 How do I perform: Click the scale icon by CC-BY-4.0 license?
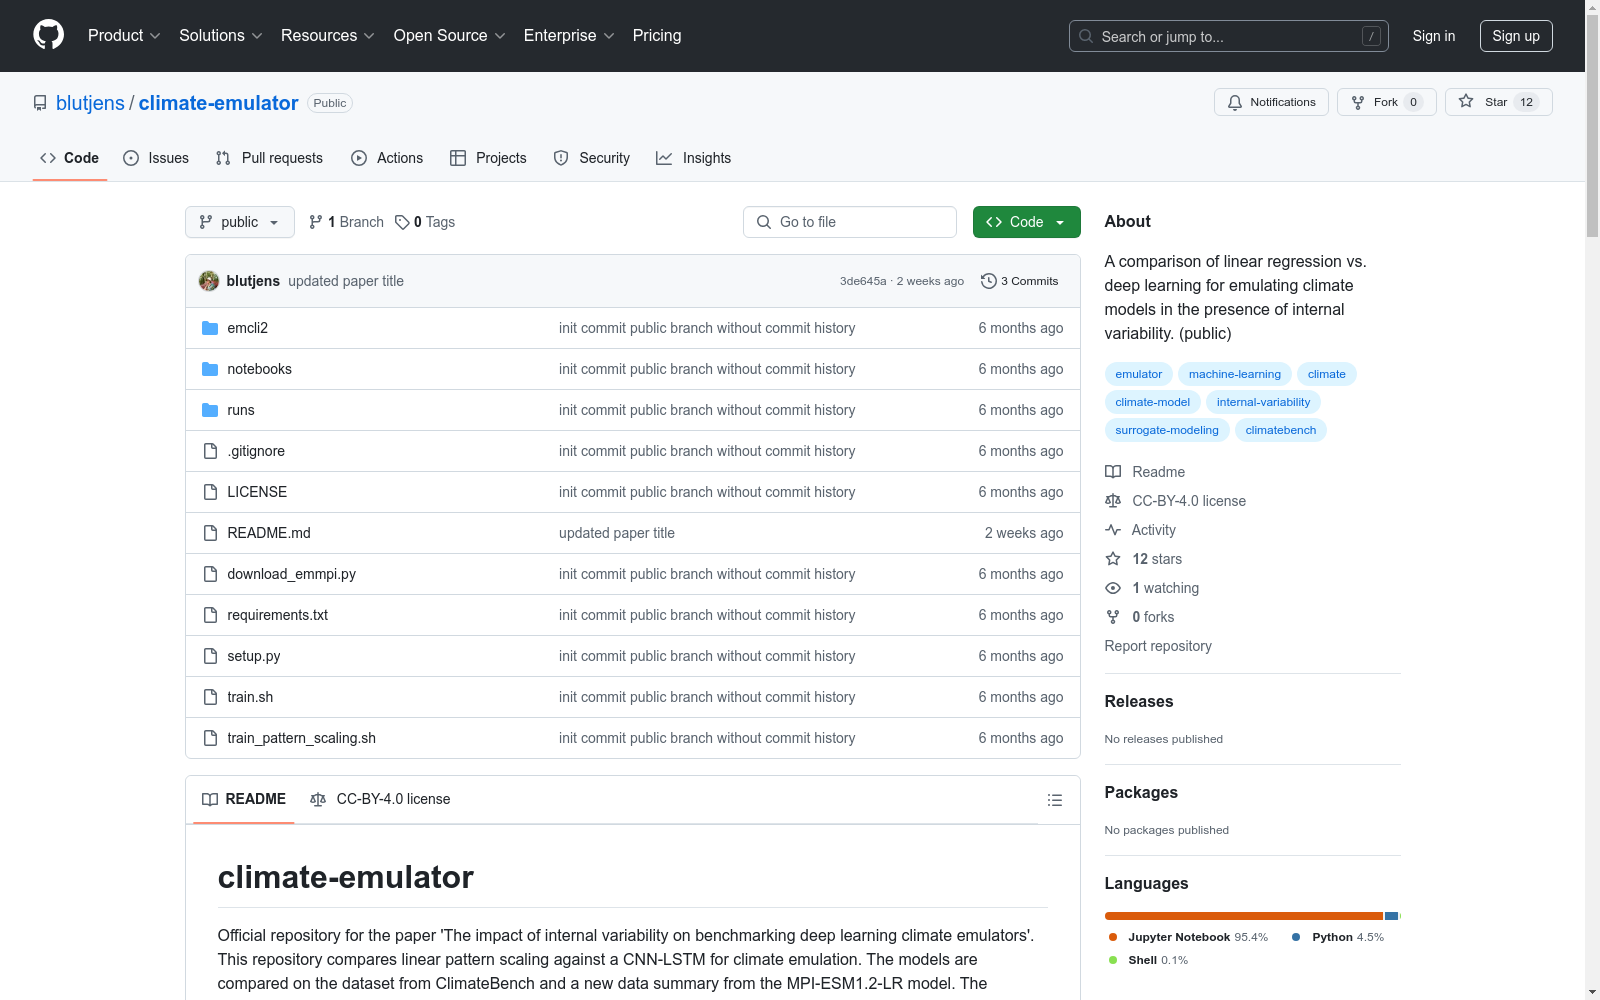[x=1113, y=501]
